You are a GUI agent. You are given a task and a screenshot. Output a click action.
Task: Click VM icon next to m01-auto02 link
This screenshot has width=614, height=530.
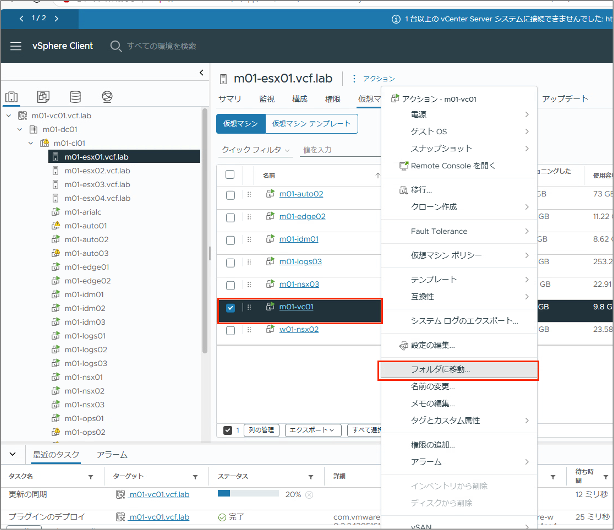270,194
